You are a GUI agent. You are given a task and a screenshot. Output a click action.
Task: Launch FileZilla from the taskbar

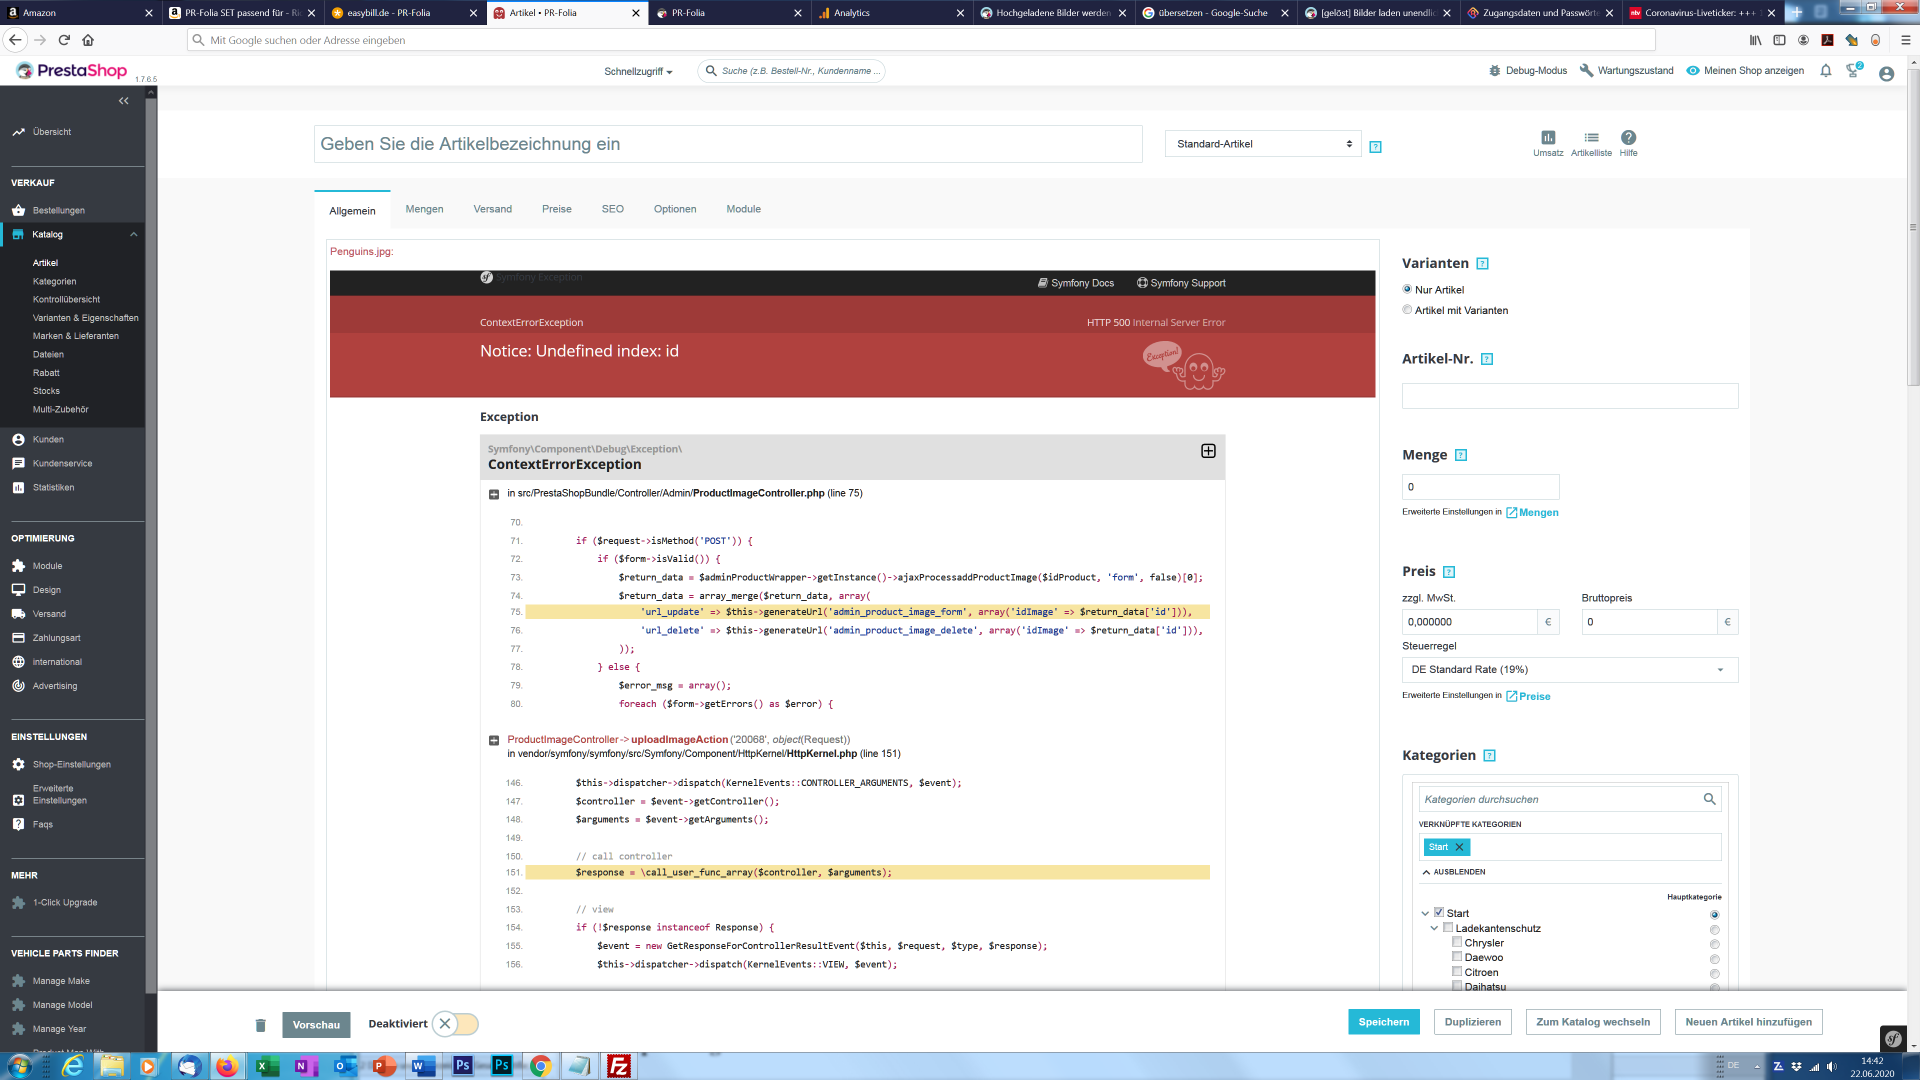pos(619,1066)
